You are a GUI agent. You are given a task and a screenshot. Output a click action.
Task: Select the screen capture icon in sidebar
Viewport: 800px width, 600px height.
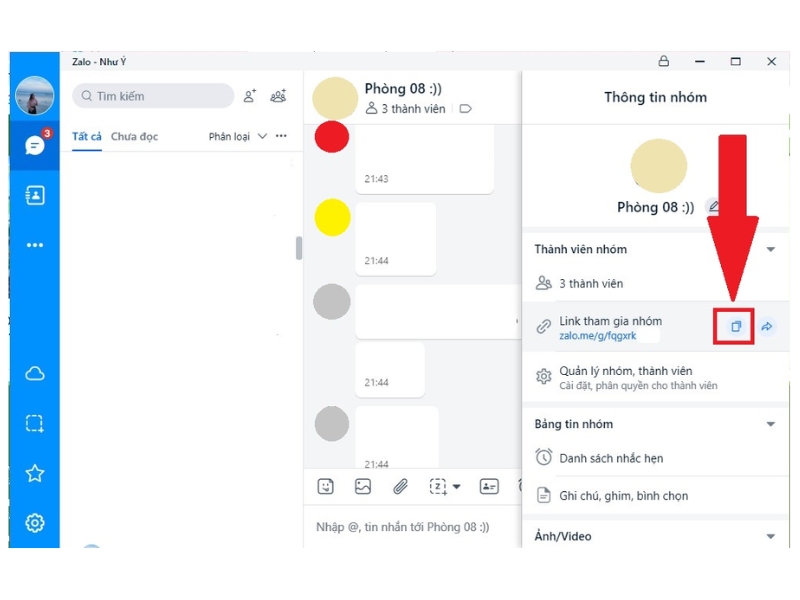pos(35,423)
